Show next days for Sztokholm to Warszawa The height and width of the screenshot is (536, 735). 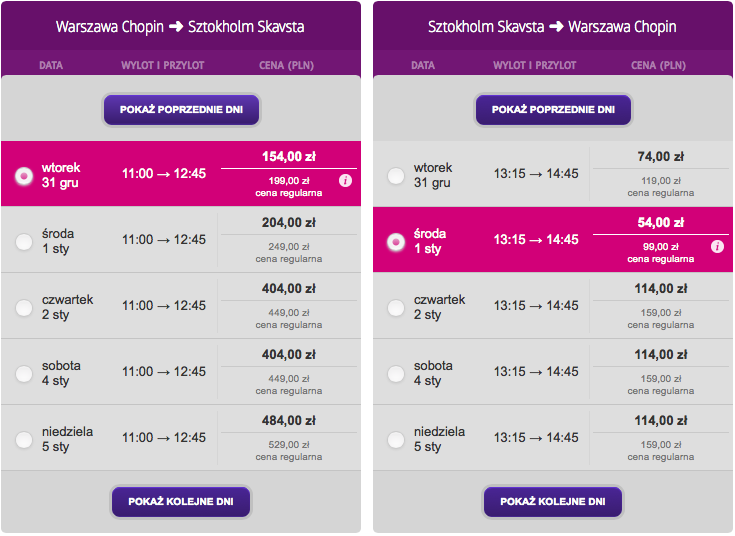tap(553, 502)
